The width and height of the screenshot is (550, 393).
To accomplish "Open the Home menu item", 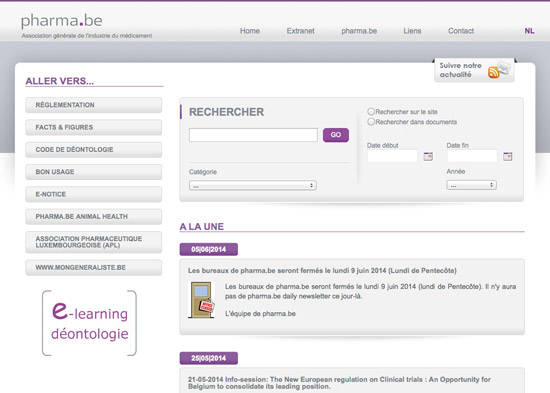I will coord(250,31).
